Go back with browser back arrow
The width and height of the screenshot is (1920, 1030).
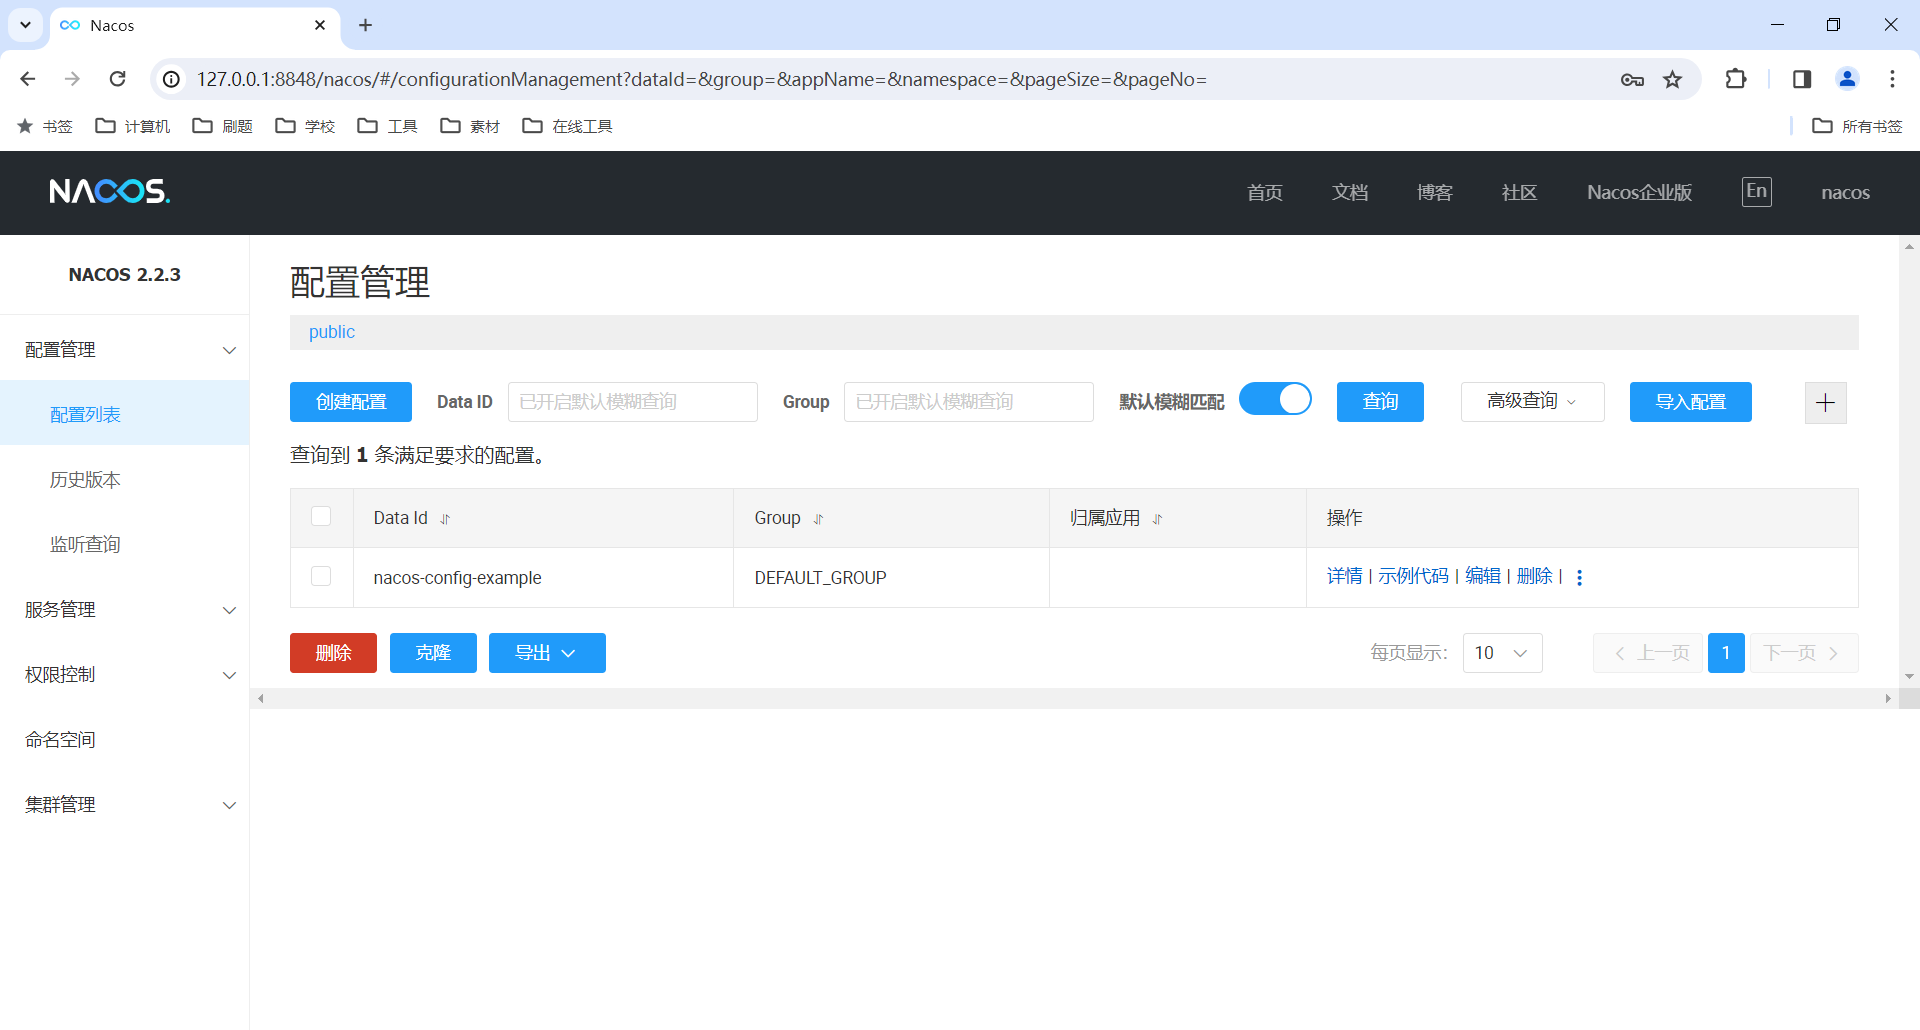tap(28, 79)
